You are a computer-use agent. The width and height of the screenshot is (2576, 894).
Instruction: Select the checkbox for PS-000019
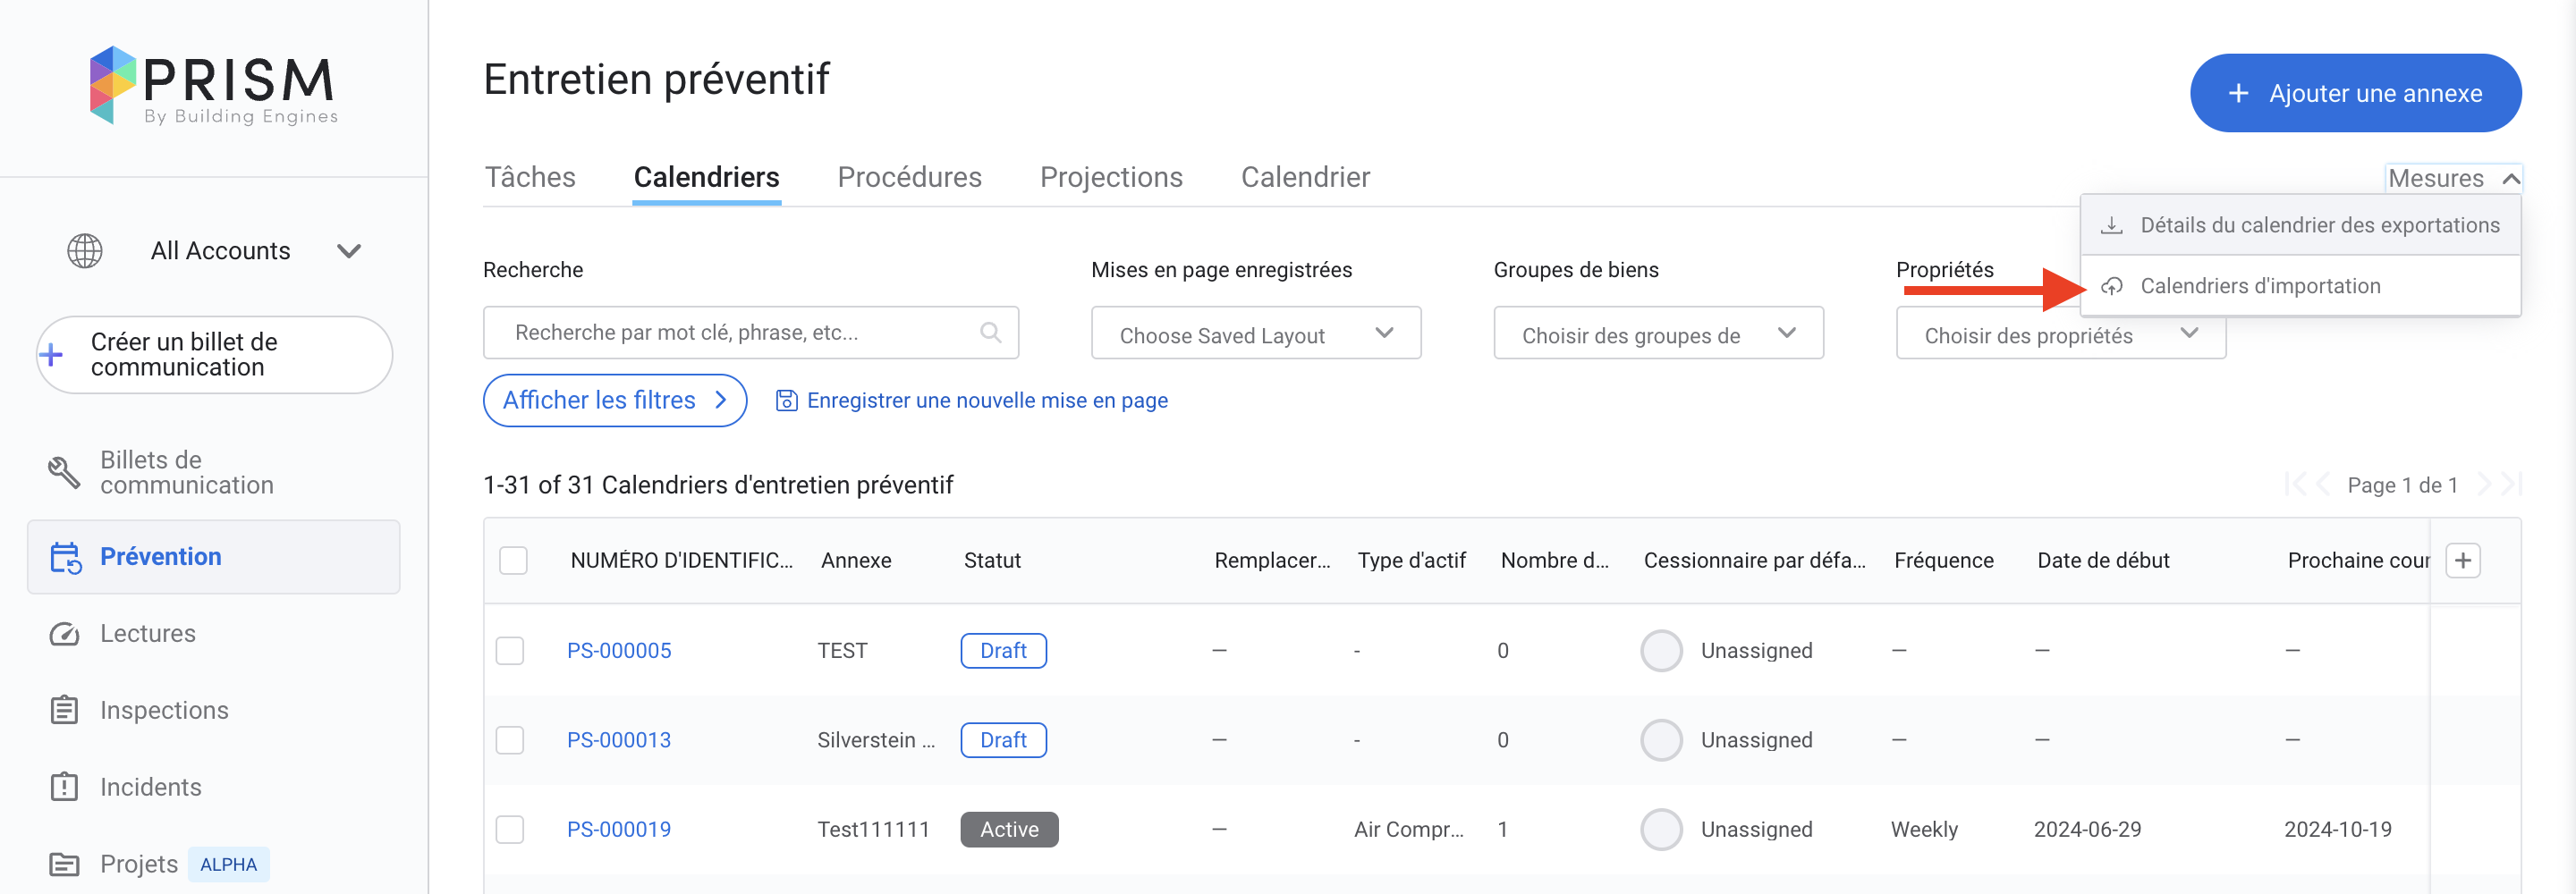(x=510, y=829)
